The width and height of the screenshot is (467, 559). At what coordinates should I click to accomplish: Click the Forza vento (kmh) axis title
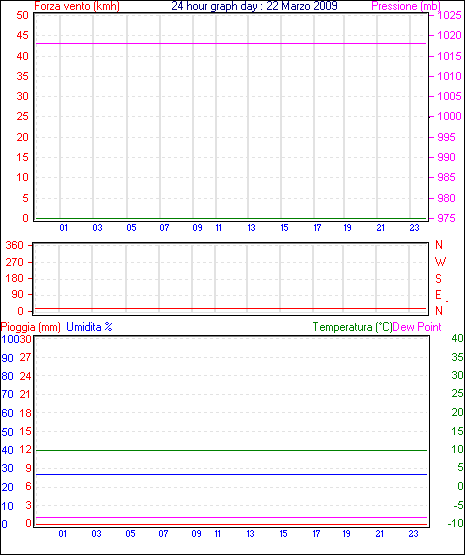pos(77,6)
